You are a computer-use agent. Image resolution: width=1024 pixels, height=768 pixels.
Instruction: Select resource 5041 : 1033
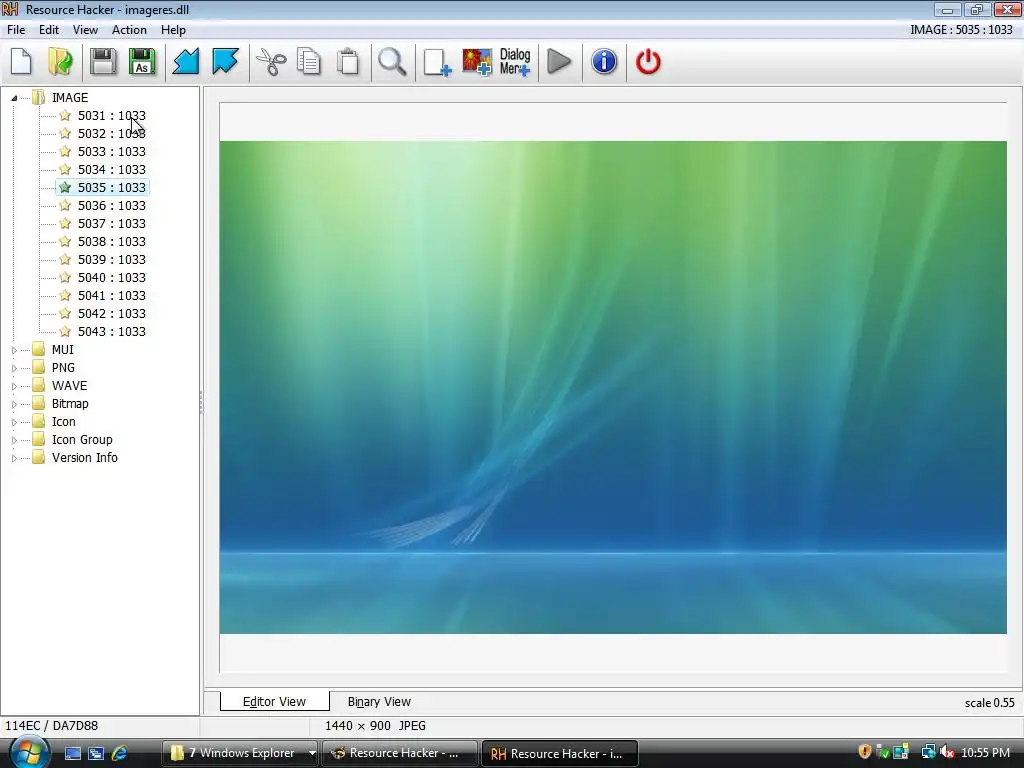coord(112,295)
